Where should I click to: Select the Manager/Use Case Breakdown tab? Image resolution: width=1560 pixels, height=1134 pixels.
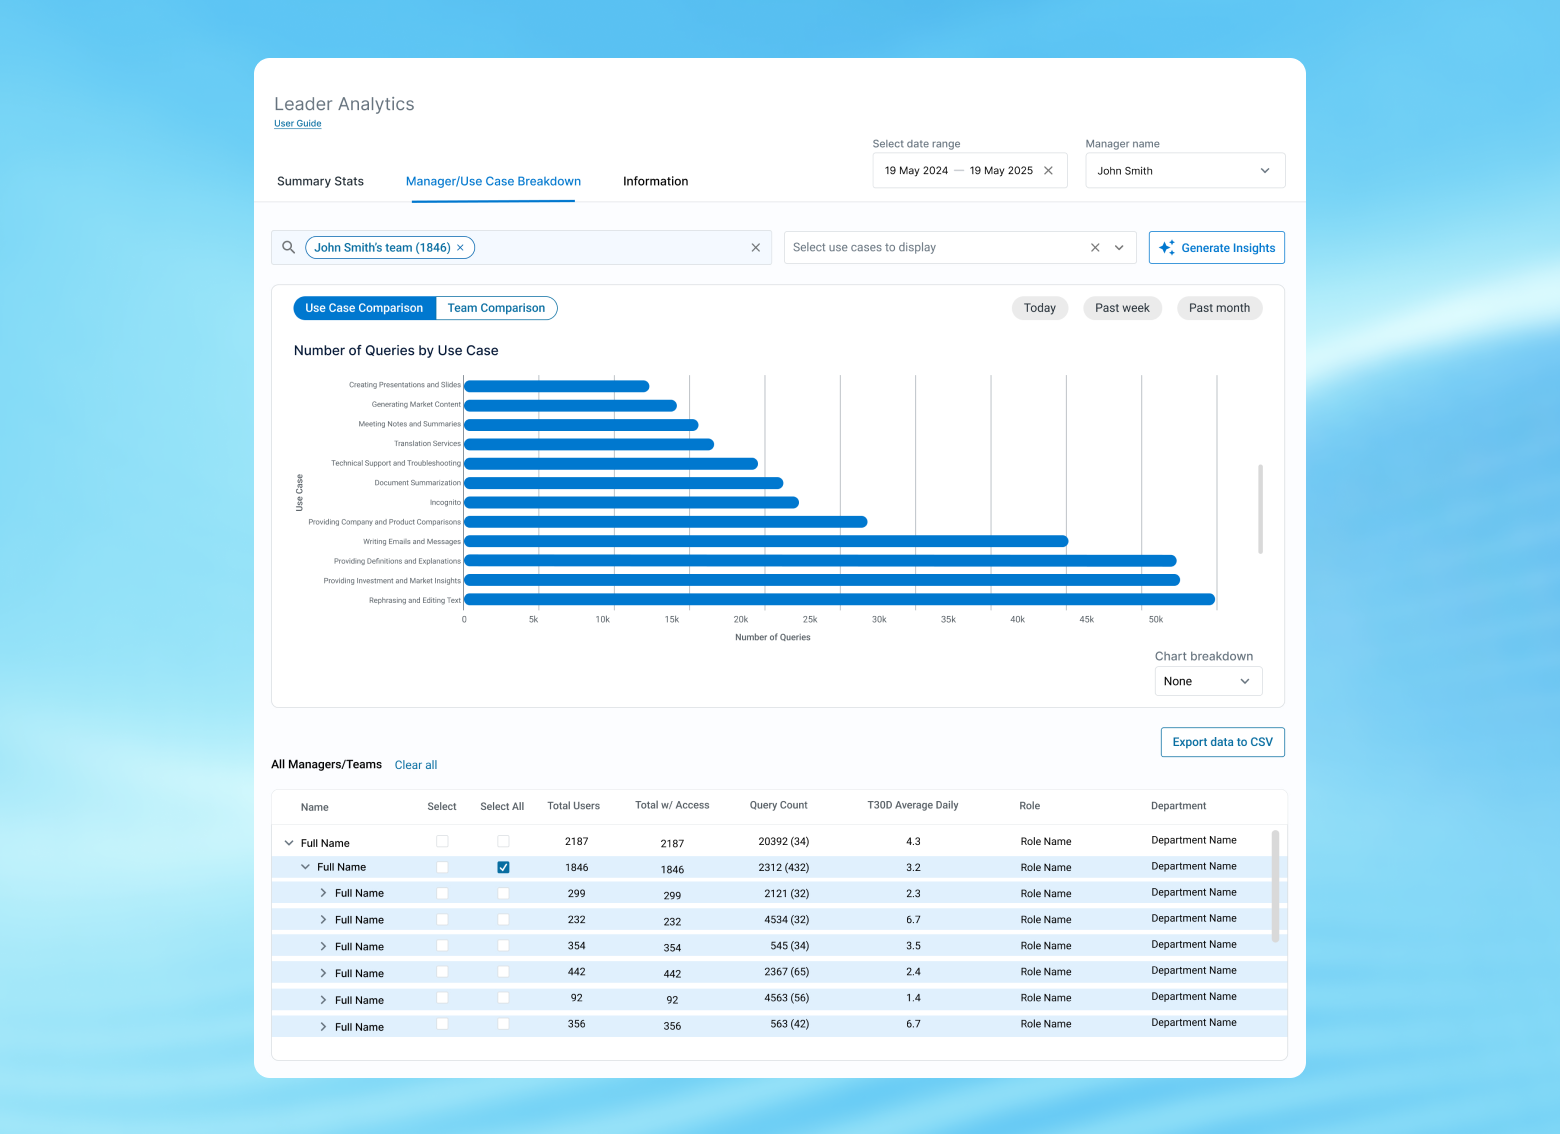[493, 181]
